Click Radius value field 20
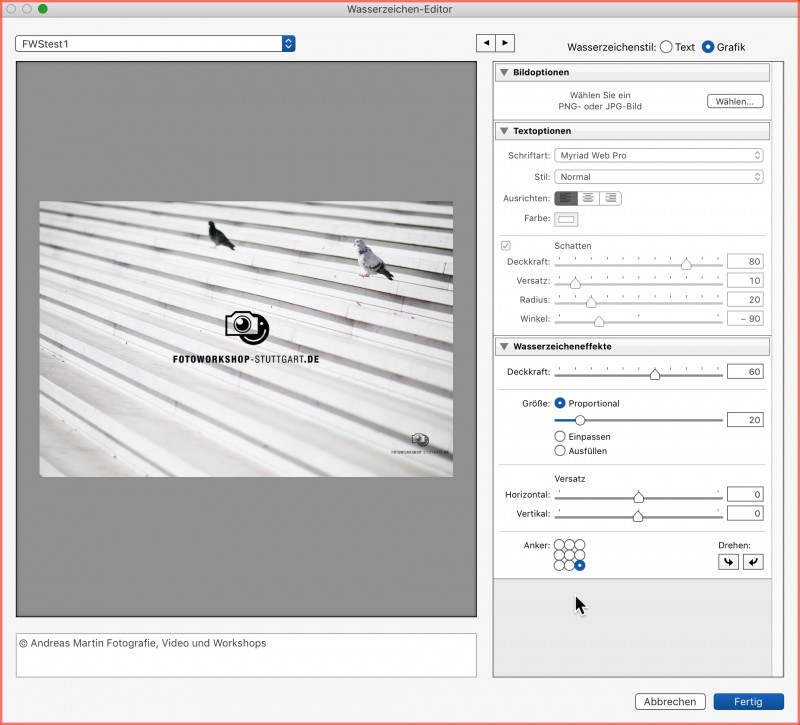This screenshot has width=800, height=725. (745, 299)
